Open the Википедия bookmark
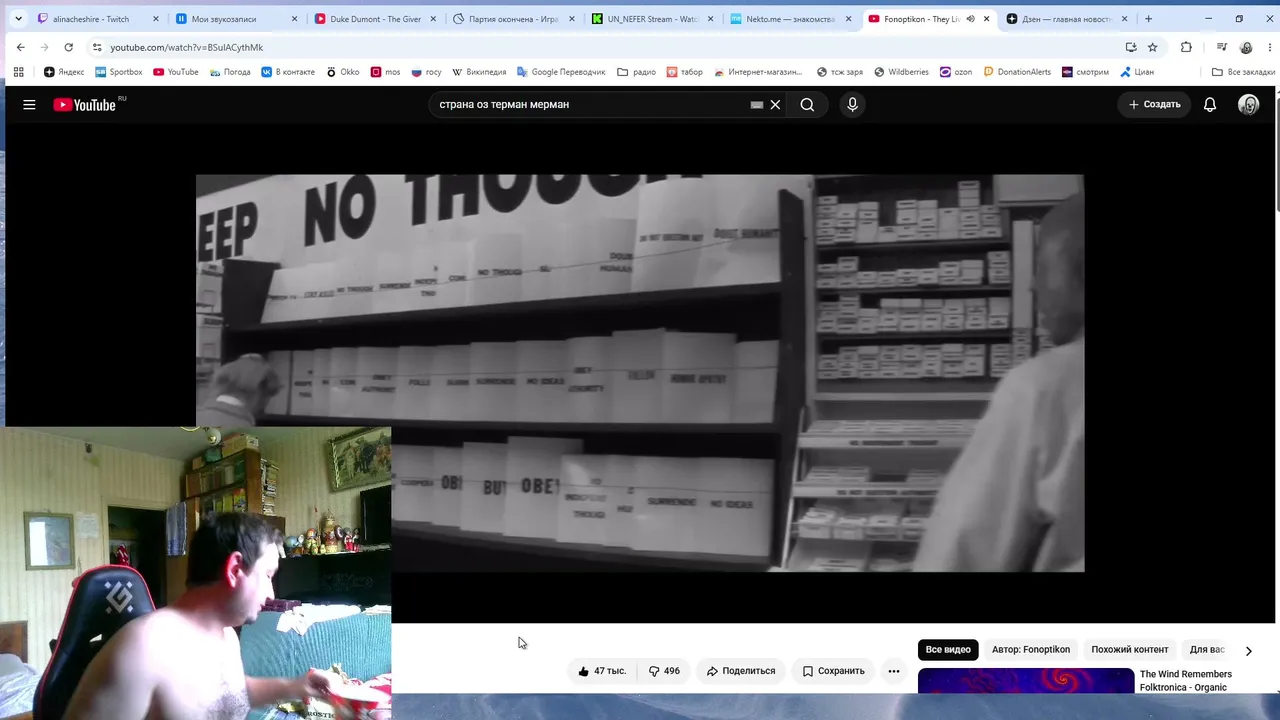This screenshot has width=1280, height=720. tap(479, 72)
